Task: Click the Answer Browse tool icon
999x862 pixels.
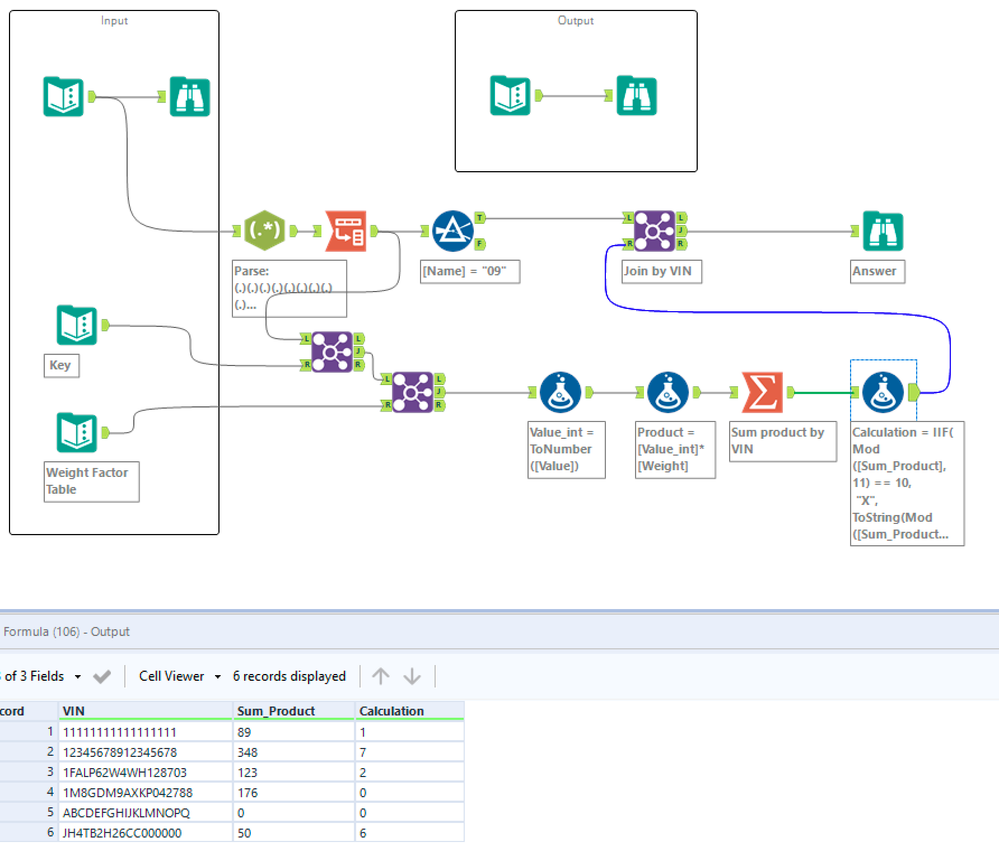Action: [x=883, y=231]
